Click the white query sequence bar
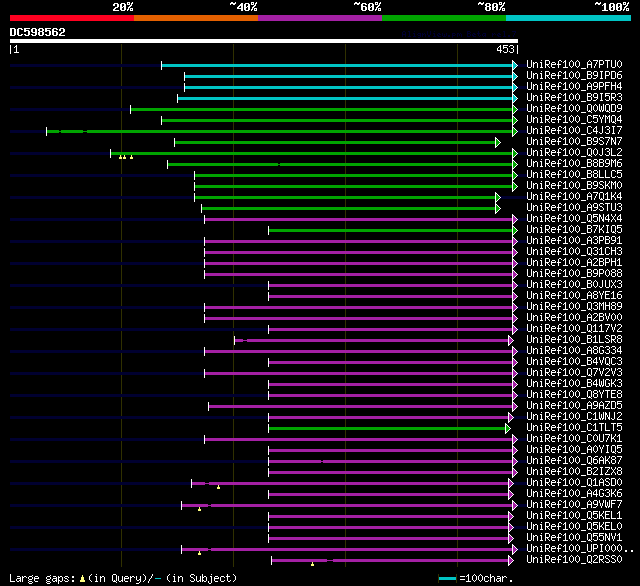Image resolution: width=640 pixels, height=586 pixels. point(264,41)
